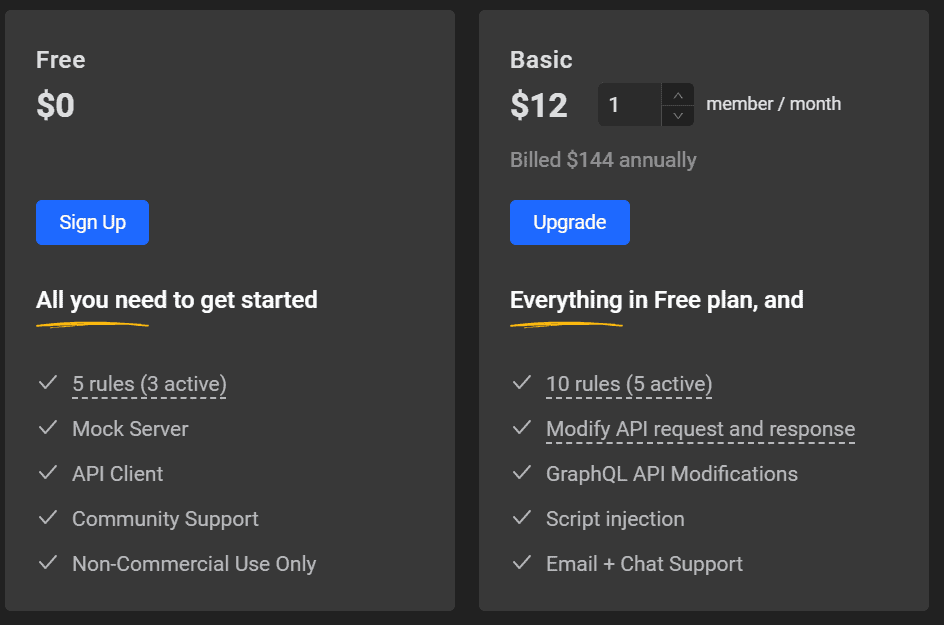This screenshot has height=625, width=944.
Task: Open the "5 rules (3 active)" link
Action: tap(149, 383)
